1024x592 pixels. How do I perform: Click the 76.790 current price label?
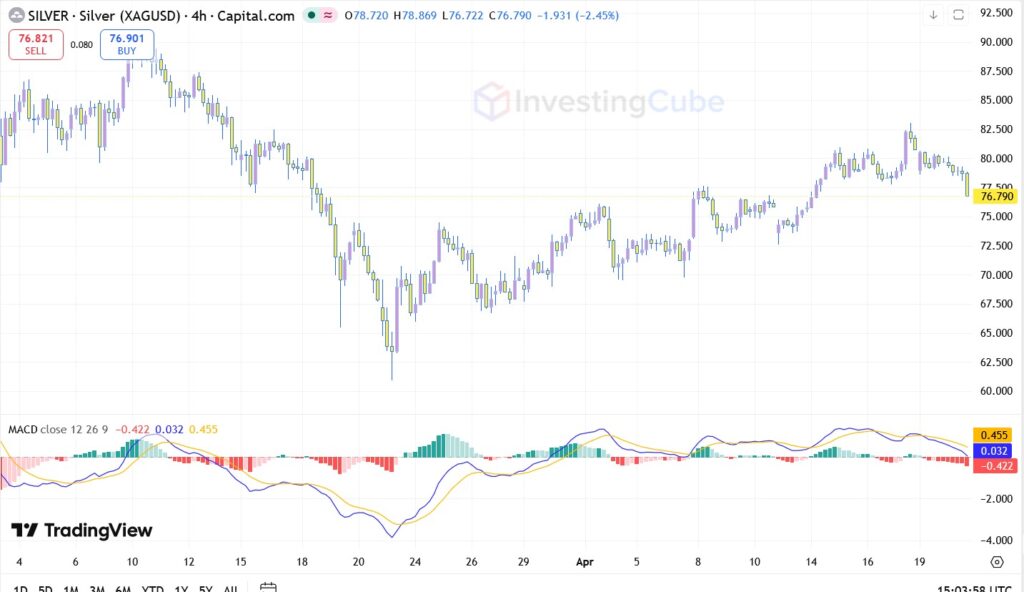coord(997,197)
